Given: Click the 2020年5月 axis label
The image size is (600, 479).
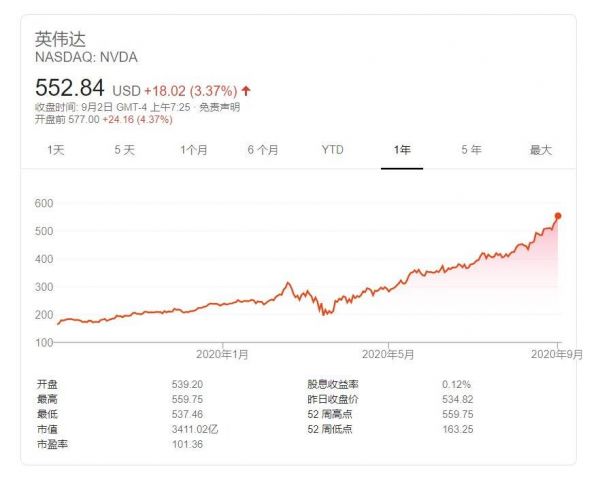Looking at the screenshot, I should pyautogui.click(x=387, y=354).
